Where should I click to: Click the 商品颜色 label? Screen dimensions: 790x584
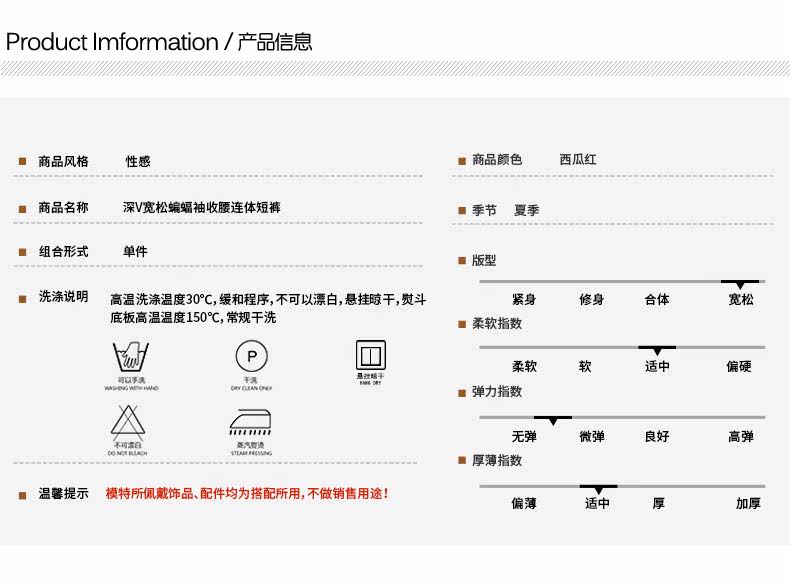[497, 160]
